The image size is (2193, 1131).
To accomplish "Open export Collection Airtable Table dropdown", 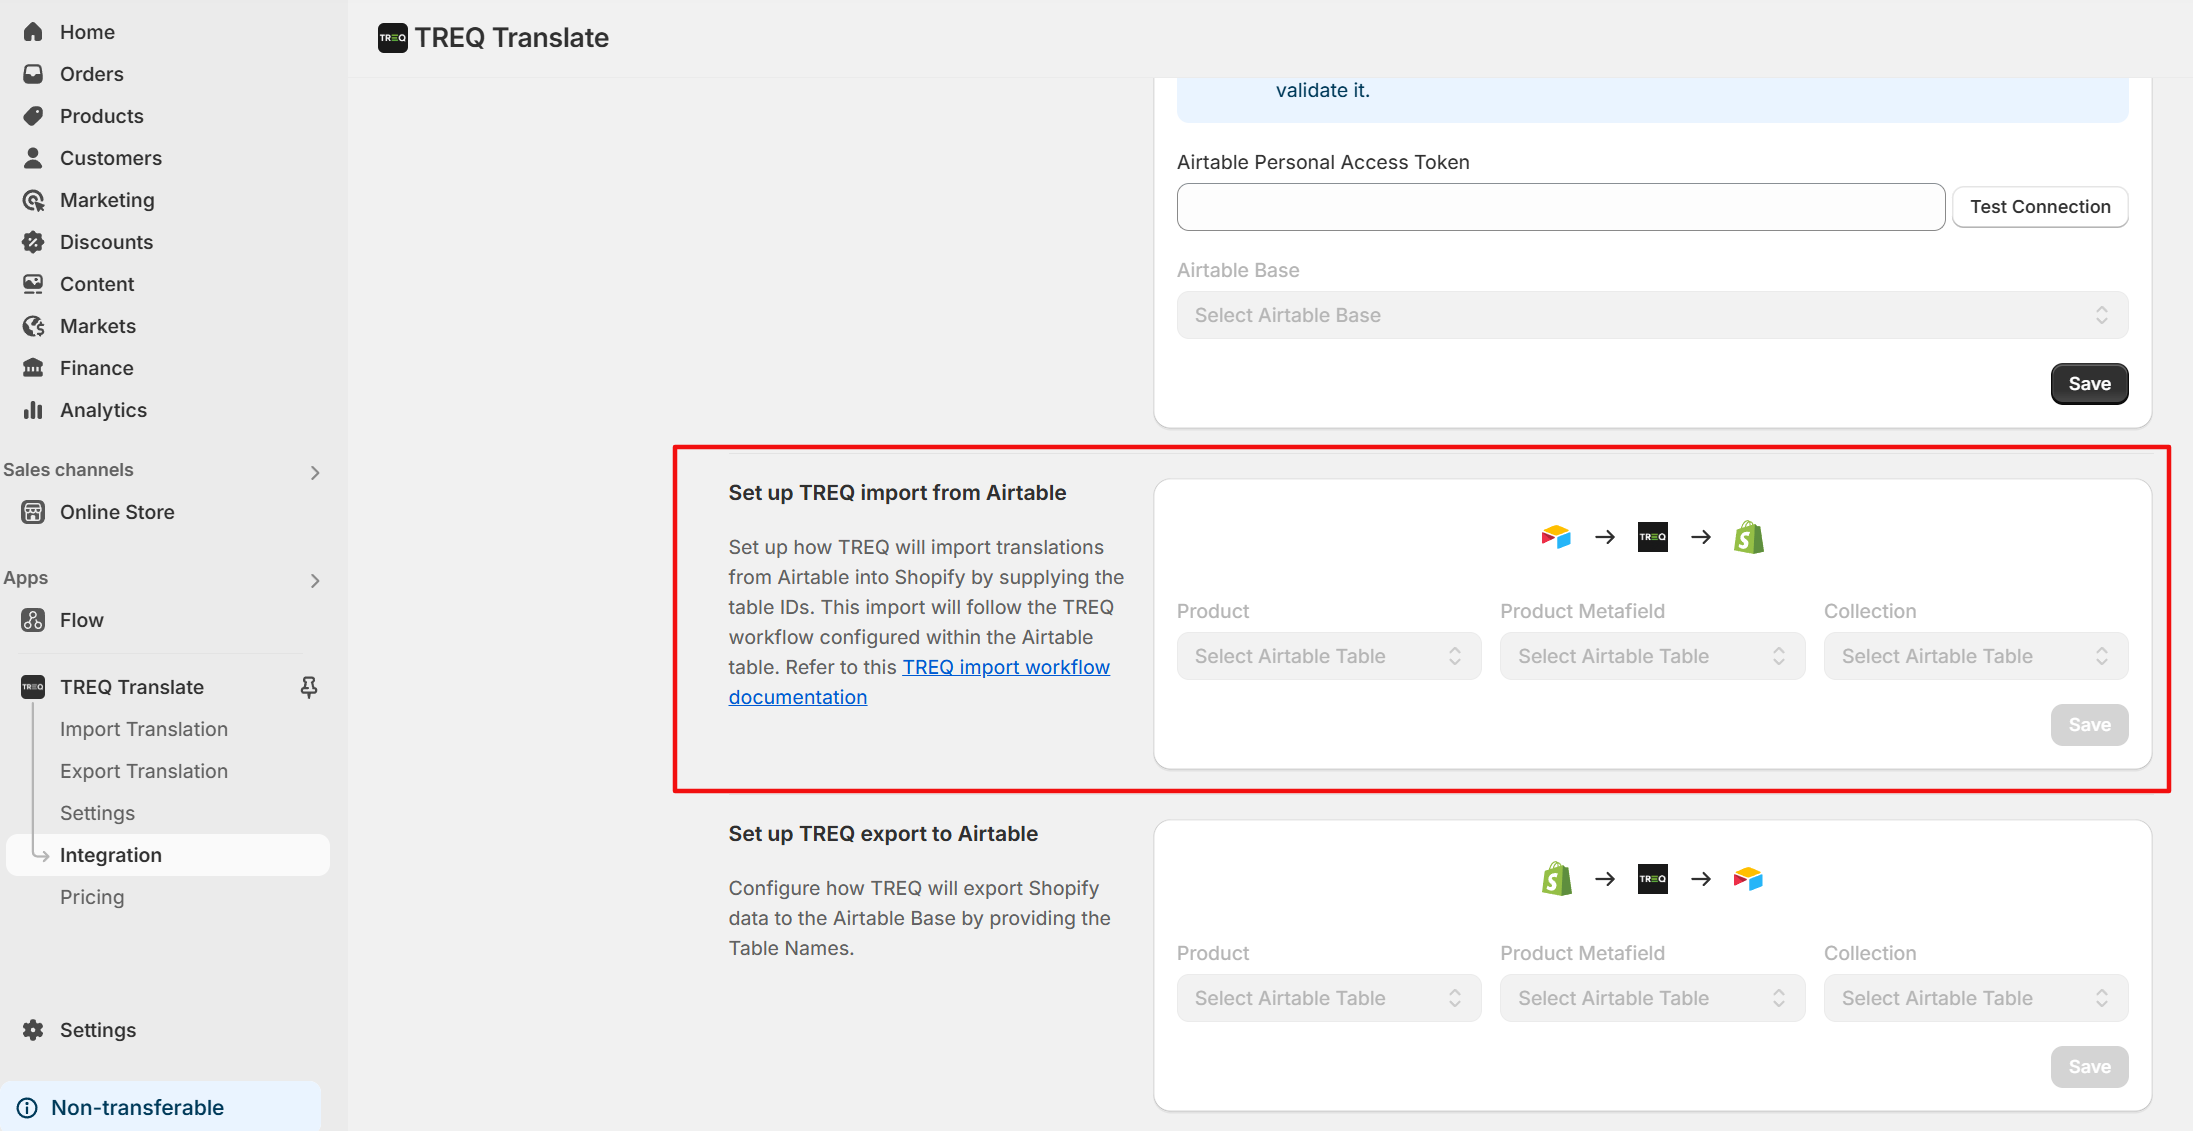I will 1976,998.
